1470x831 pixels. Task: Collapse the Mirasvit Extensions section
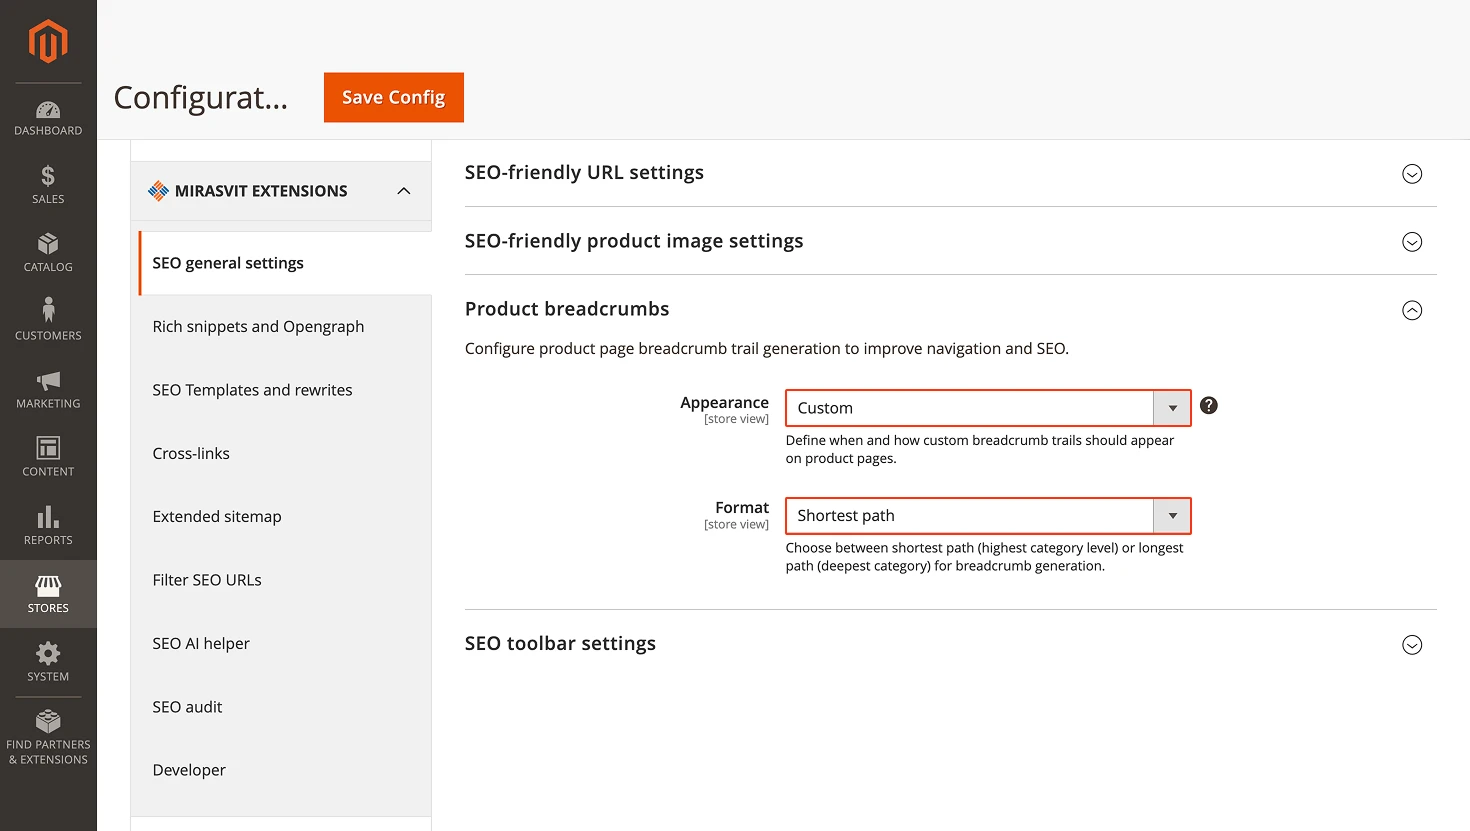pyautogui.click(x=404, y=190)
